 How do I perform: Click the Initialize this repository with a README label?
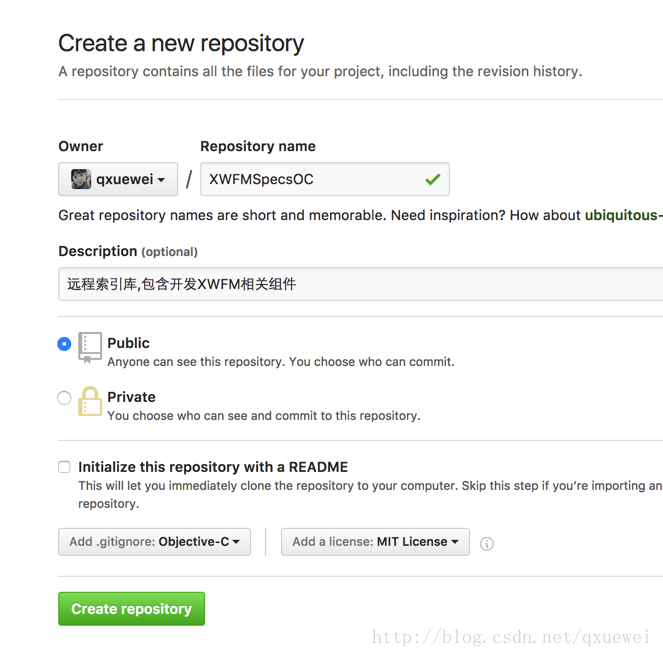(213, 467)
